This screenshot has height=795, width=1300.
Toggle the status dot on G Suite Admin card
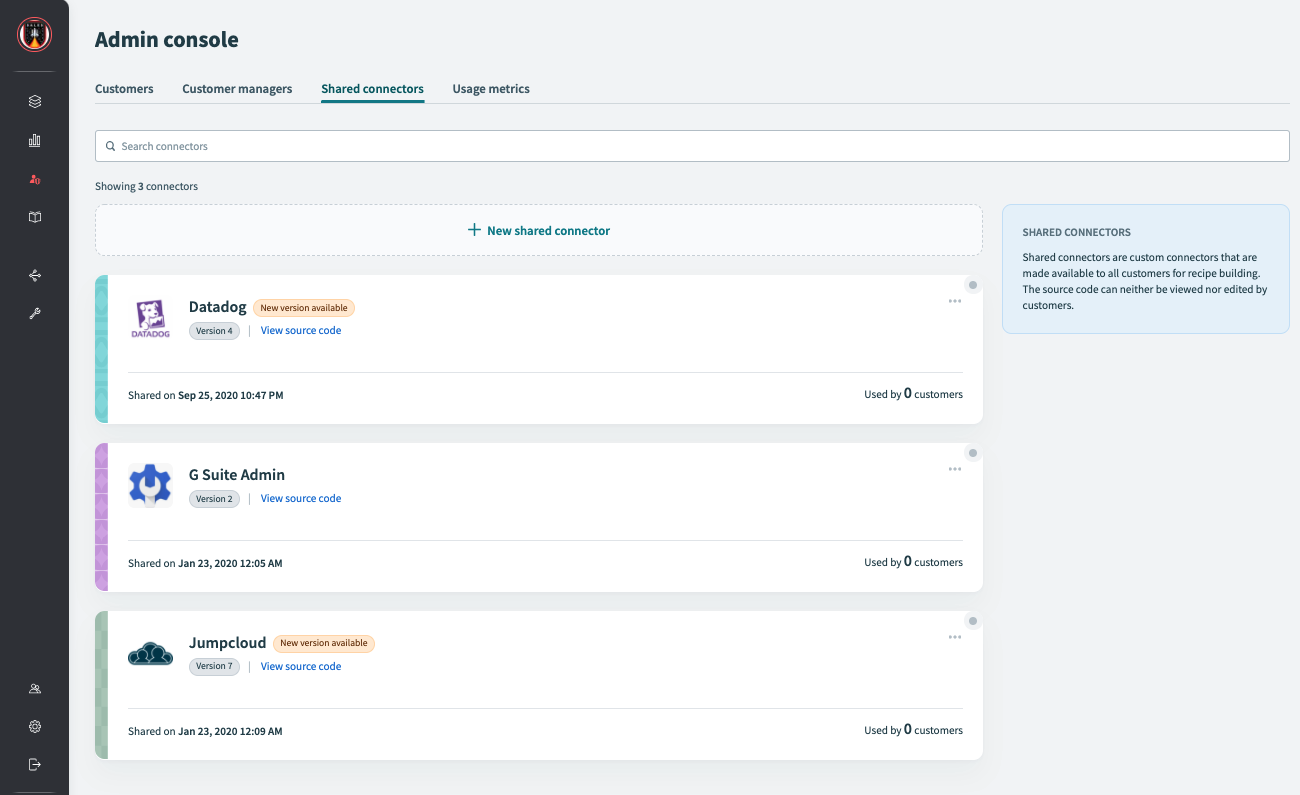973,453
